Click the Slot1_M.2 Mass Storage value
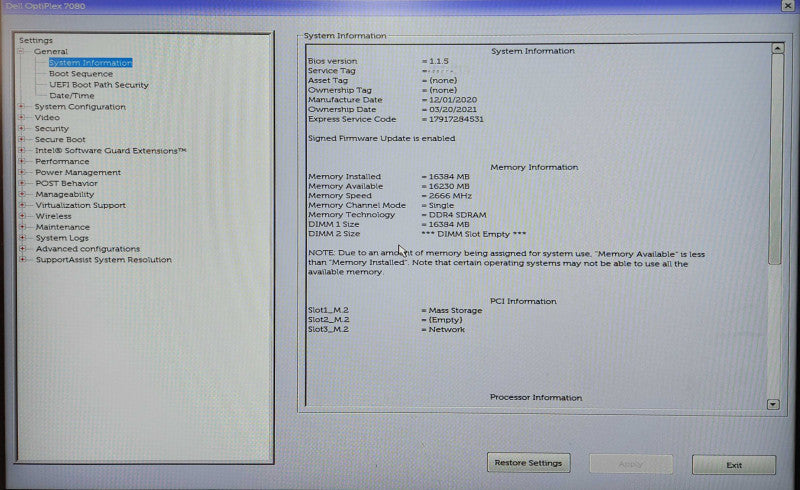Image resolution: width=800 pixels, height=490 pixels. (455, 310)
